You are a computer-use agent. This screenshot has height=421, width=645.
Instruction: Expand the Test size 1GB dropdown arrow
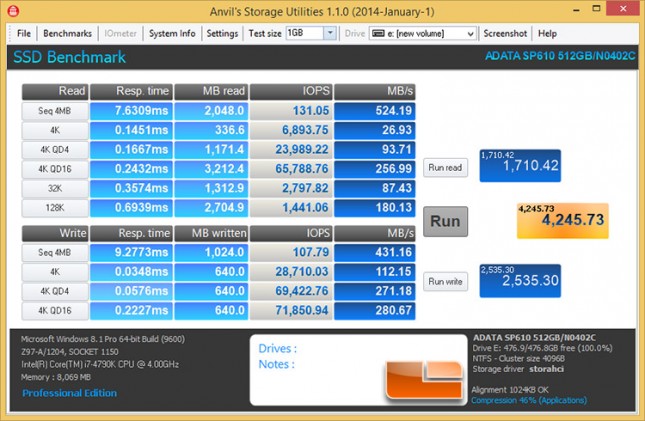click(330, 33)
